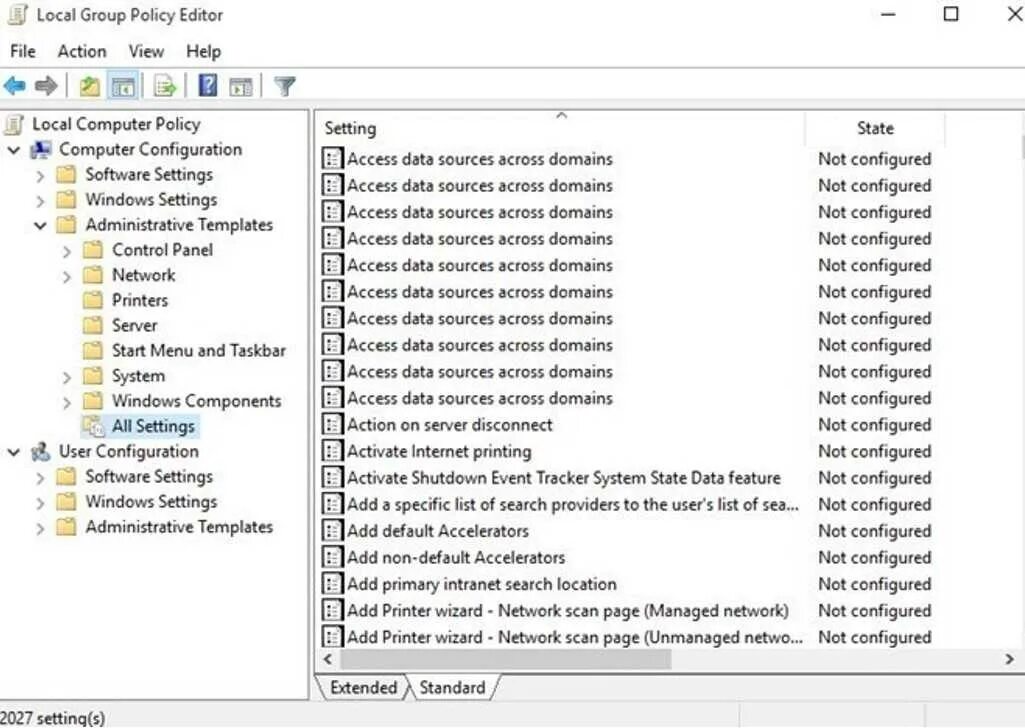
Task: Select Add Printer wizard (Managed network) setting
Action: pyautogui.click(x=567, y=611)
